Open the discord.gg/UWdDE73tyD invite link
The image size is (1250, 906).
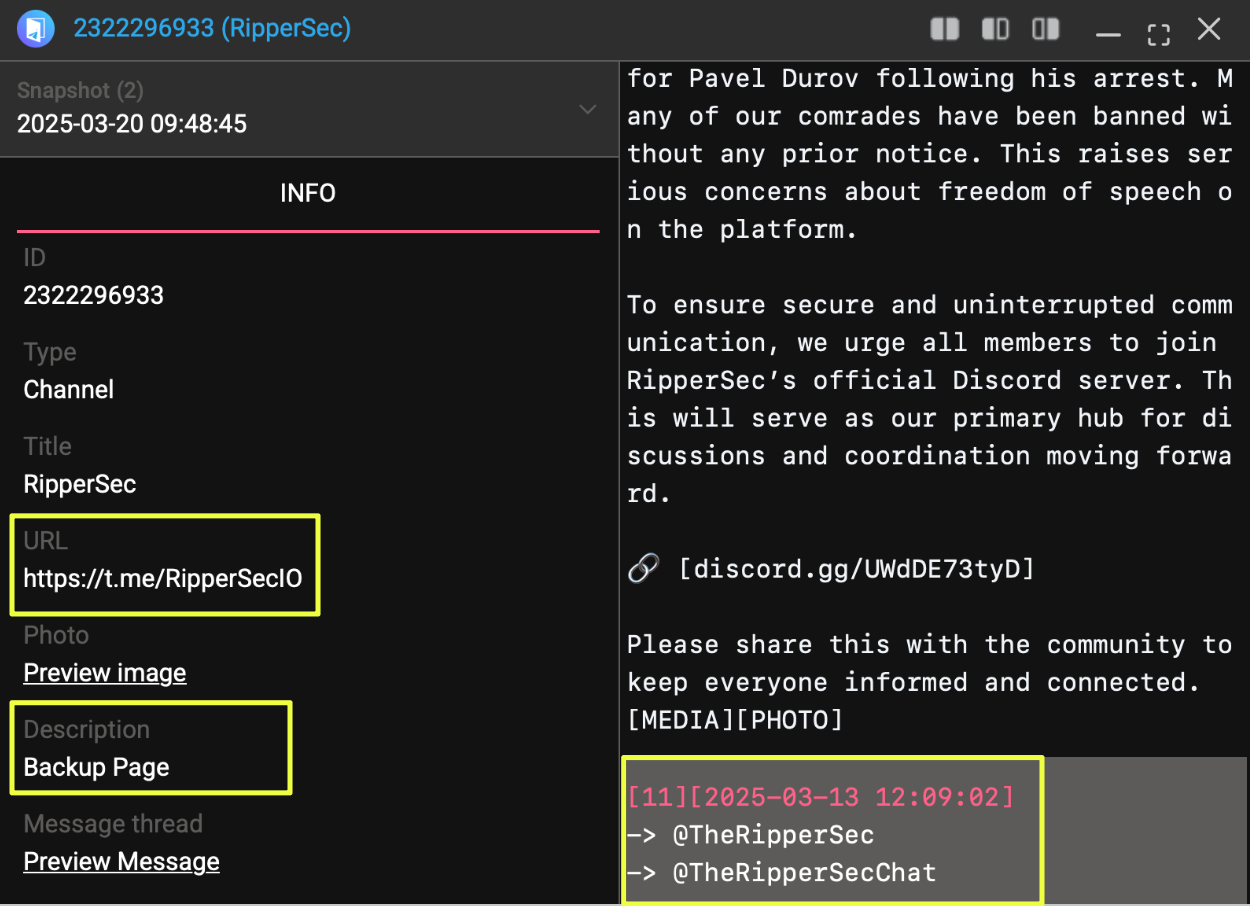tap(856, 569)
